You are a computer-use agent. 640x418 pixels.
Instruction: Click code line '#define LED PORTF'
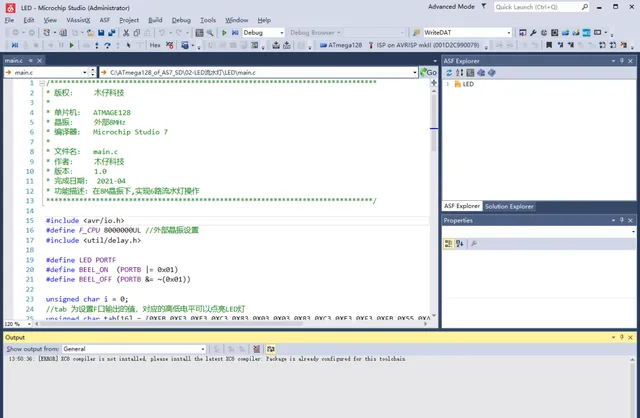pyautogui.click(x=81, y=260)
